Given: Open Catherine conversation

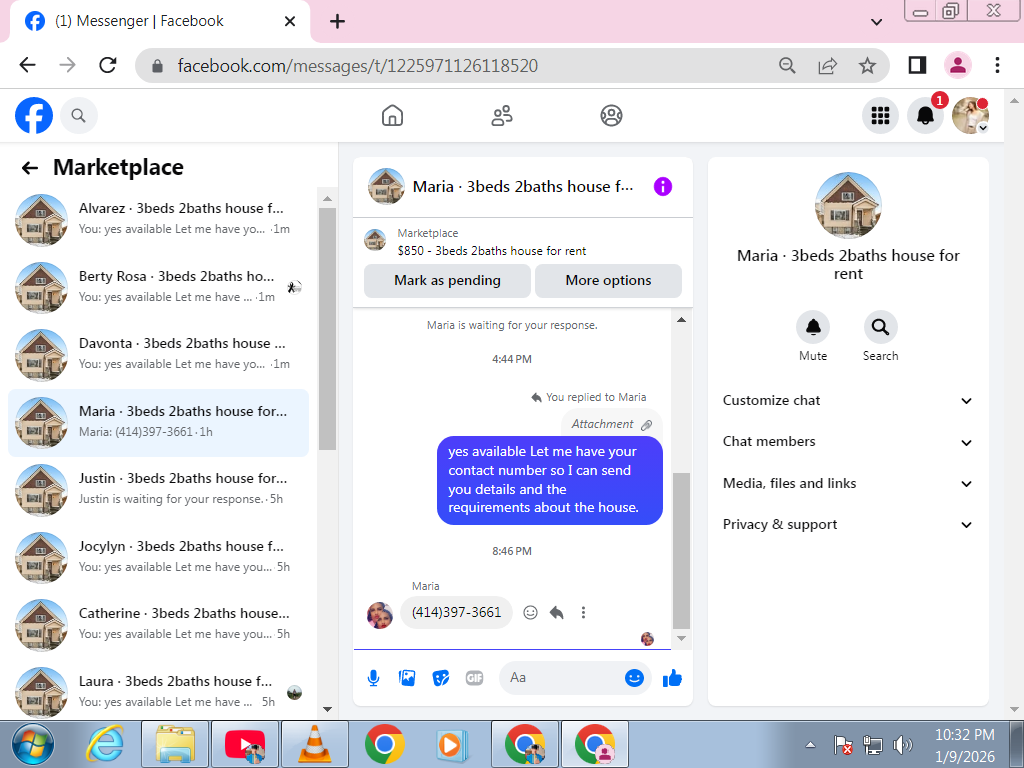Looking at the screenshot, I should [x=158, y=625].
